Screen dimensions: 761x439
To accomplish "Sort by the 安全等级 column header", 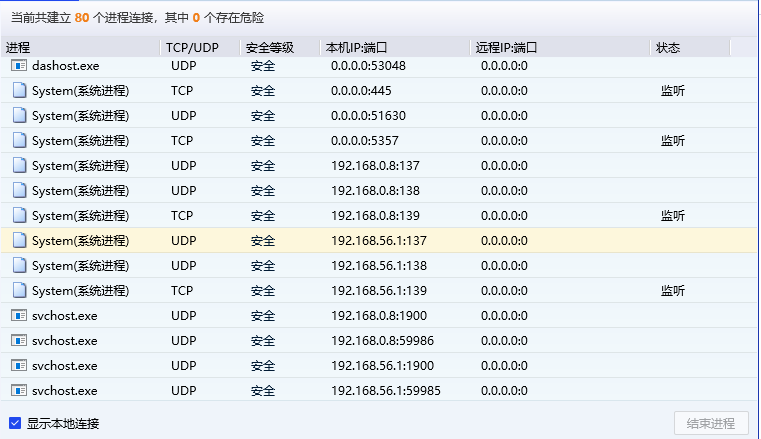I will tap(280, 47).
